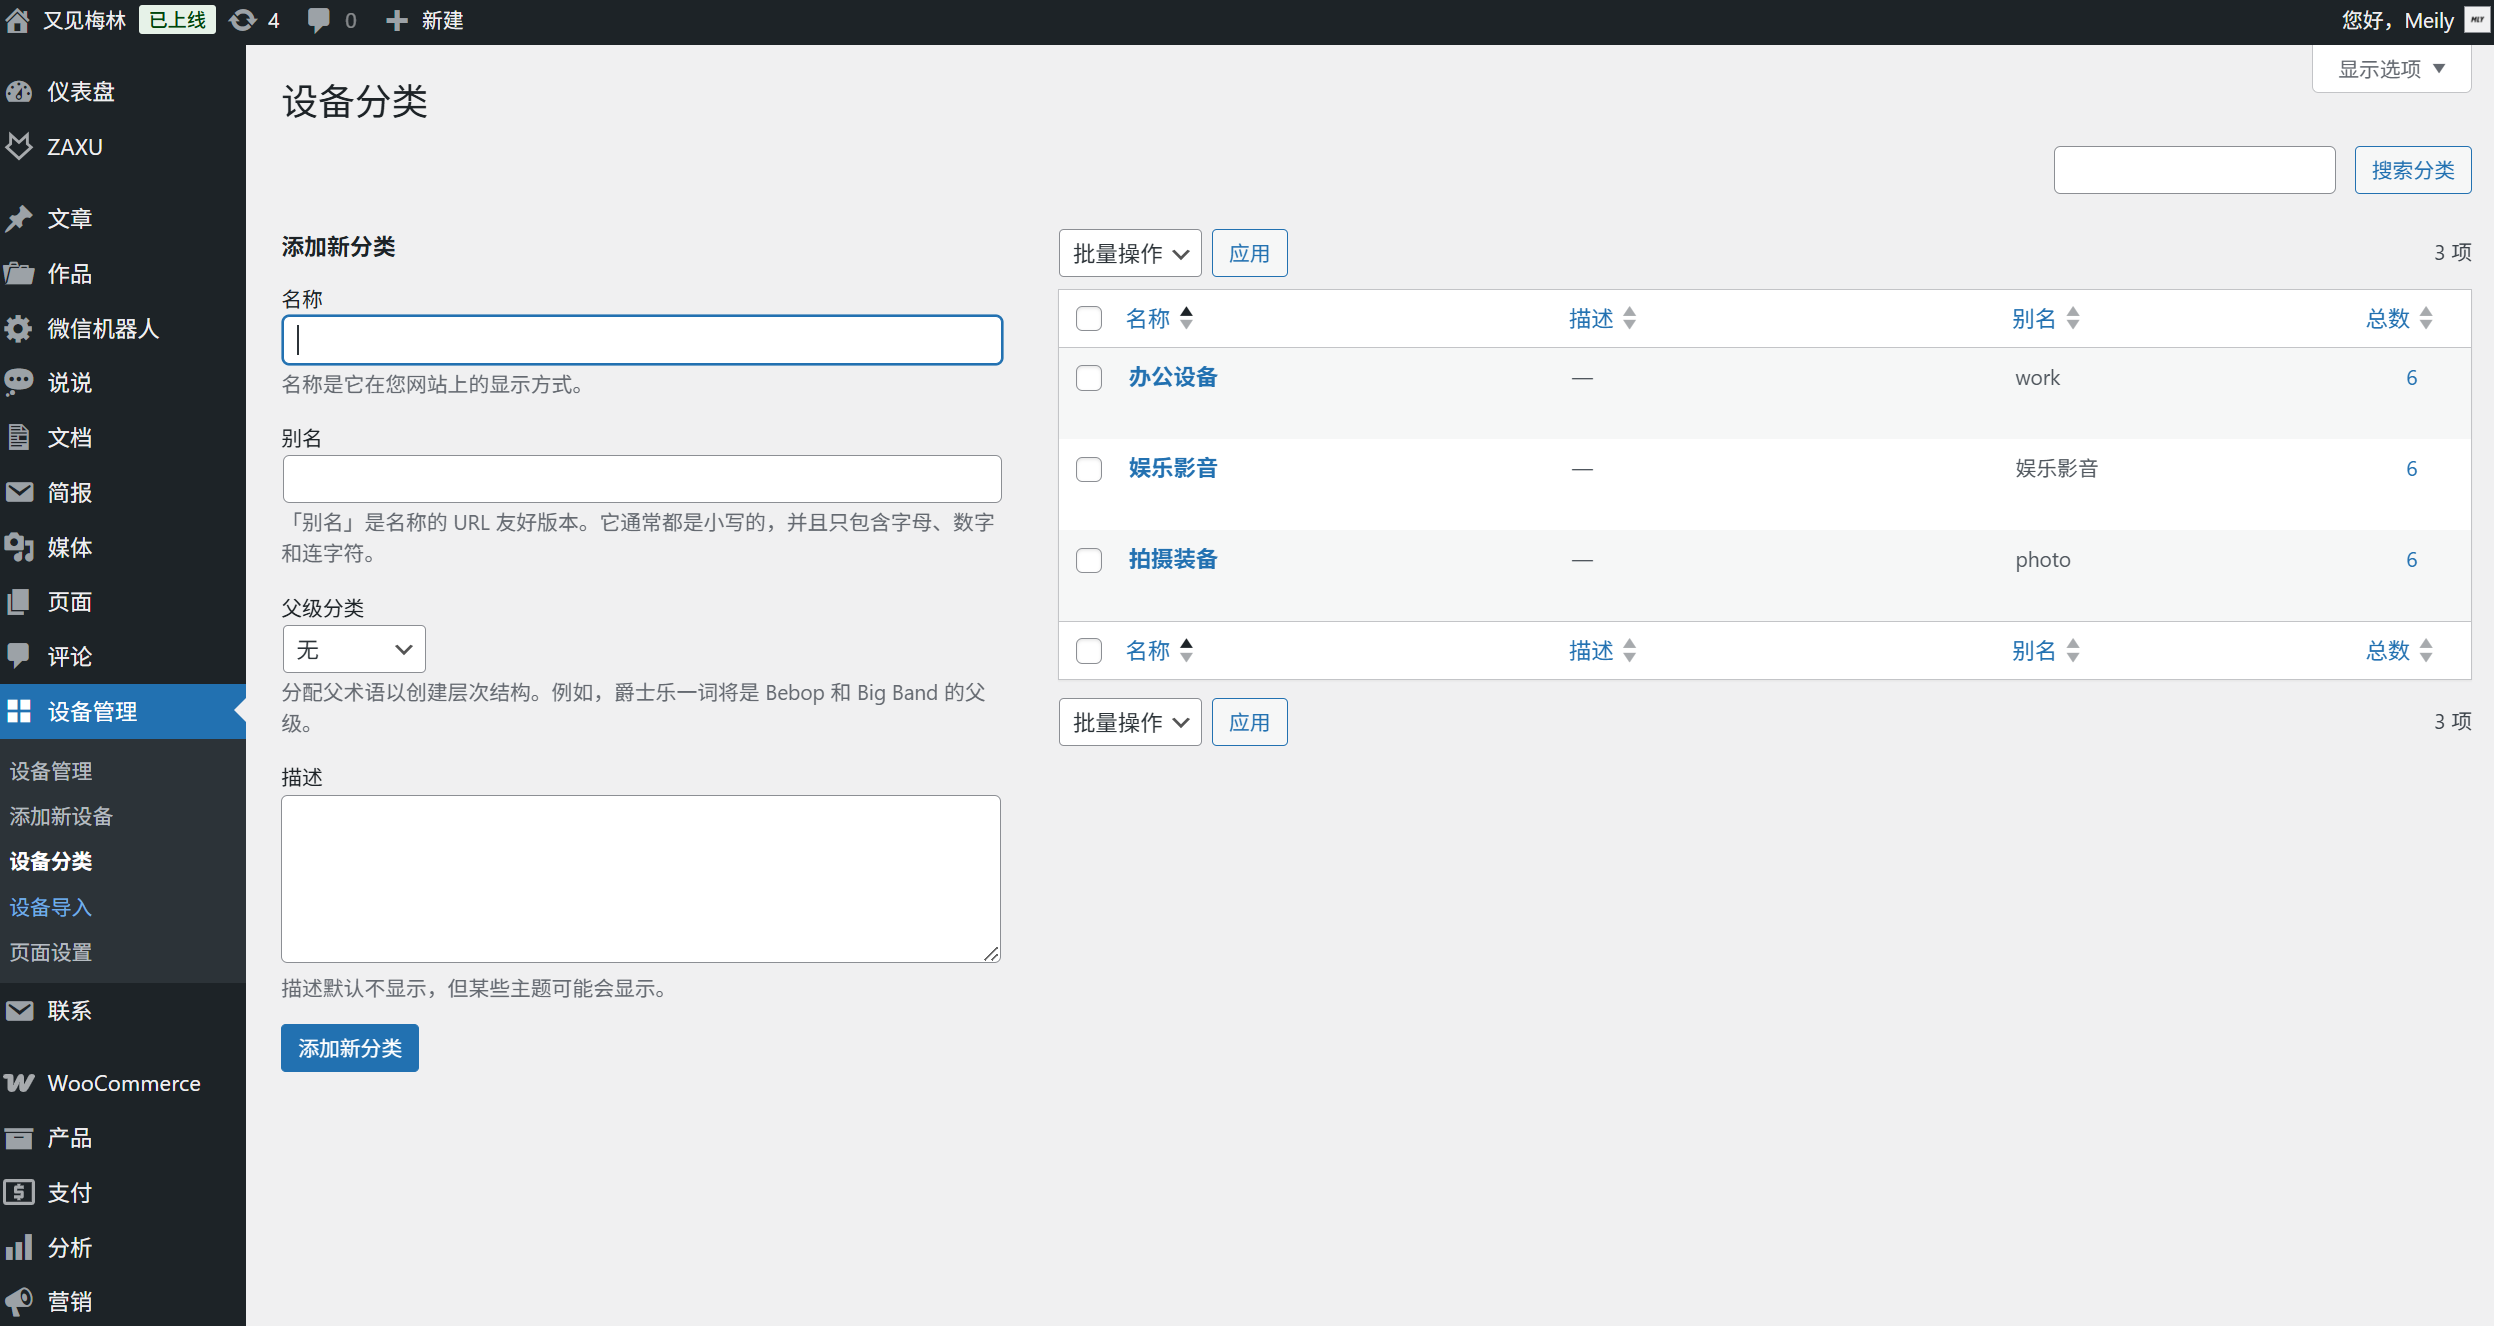Click the 添加新分类 submit button
Screen dimensions: 2494x1326
coord(350,1048)
